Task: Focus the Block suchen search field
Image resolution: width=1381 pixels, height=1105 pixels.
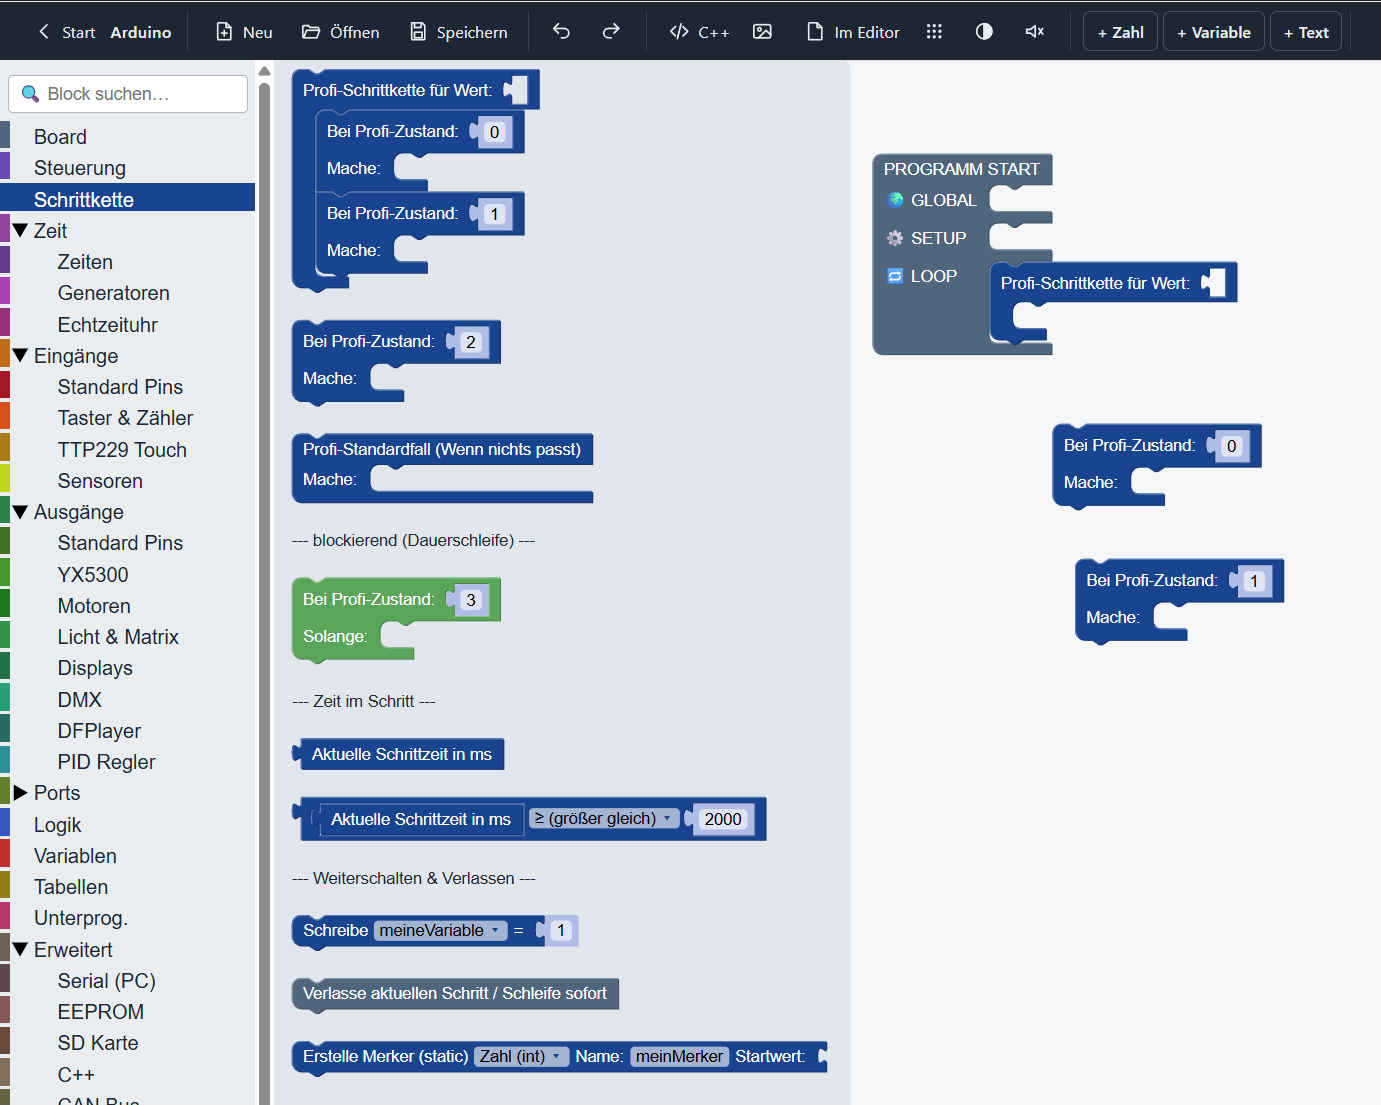Action: pyautogui.click(x=128, y=94)
